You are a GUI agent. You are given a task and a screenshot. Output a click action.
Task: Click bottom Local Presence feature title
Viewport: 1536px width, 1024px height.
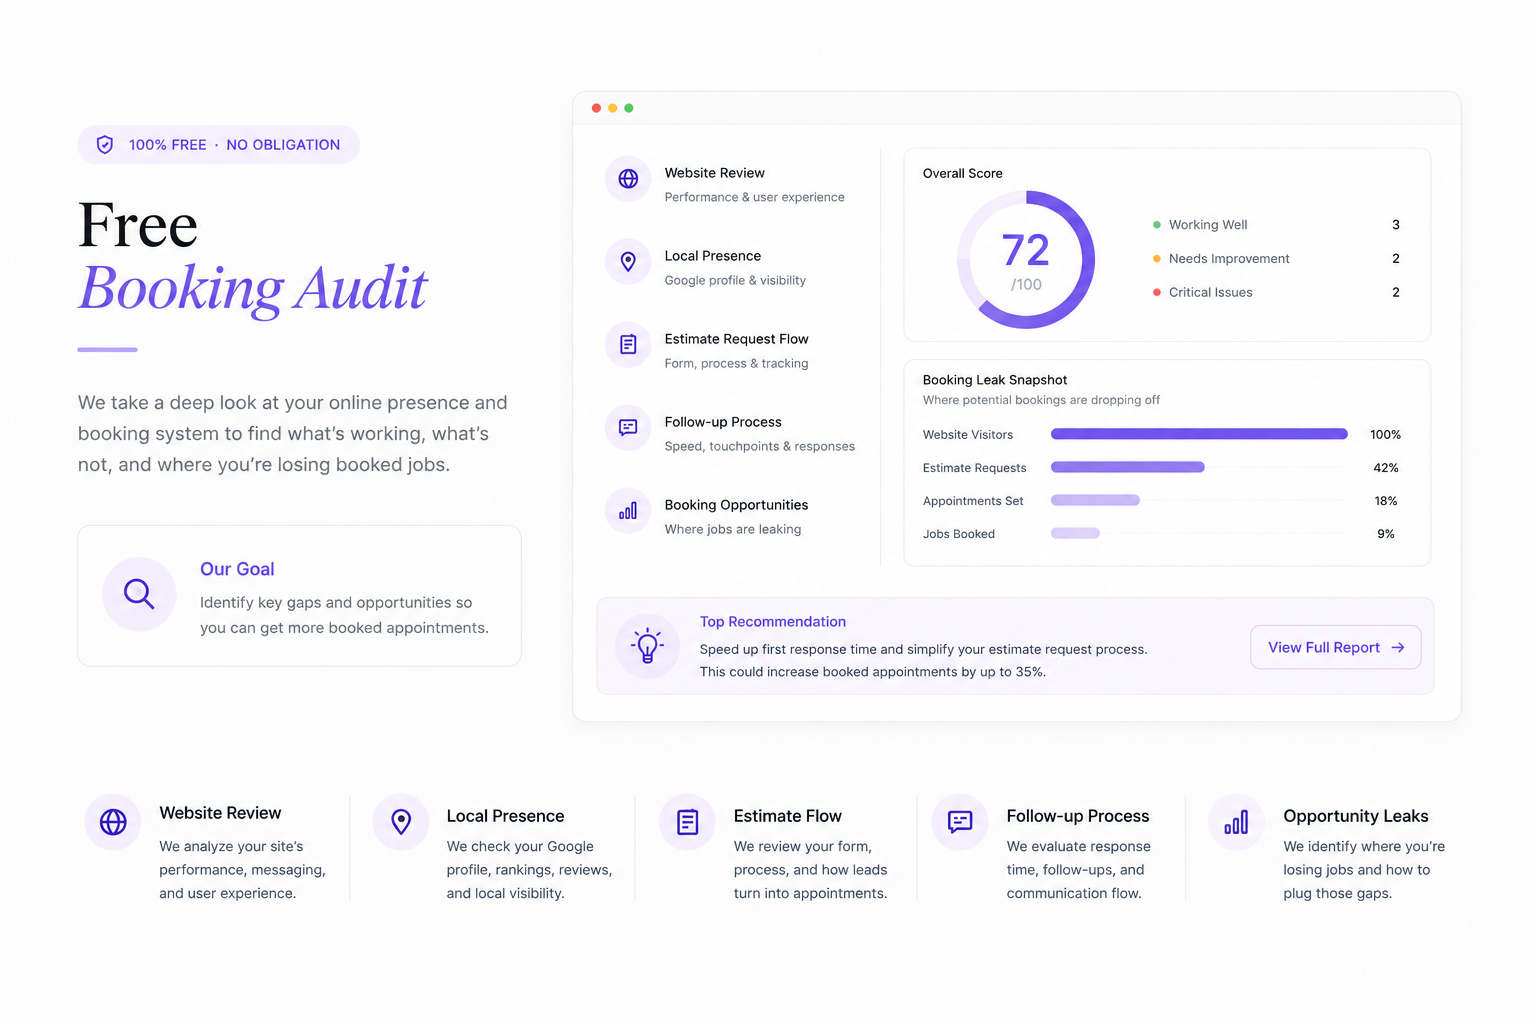505,816
